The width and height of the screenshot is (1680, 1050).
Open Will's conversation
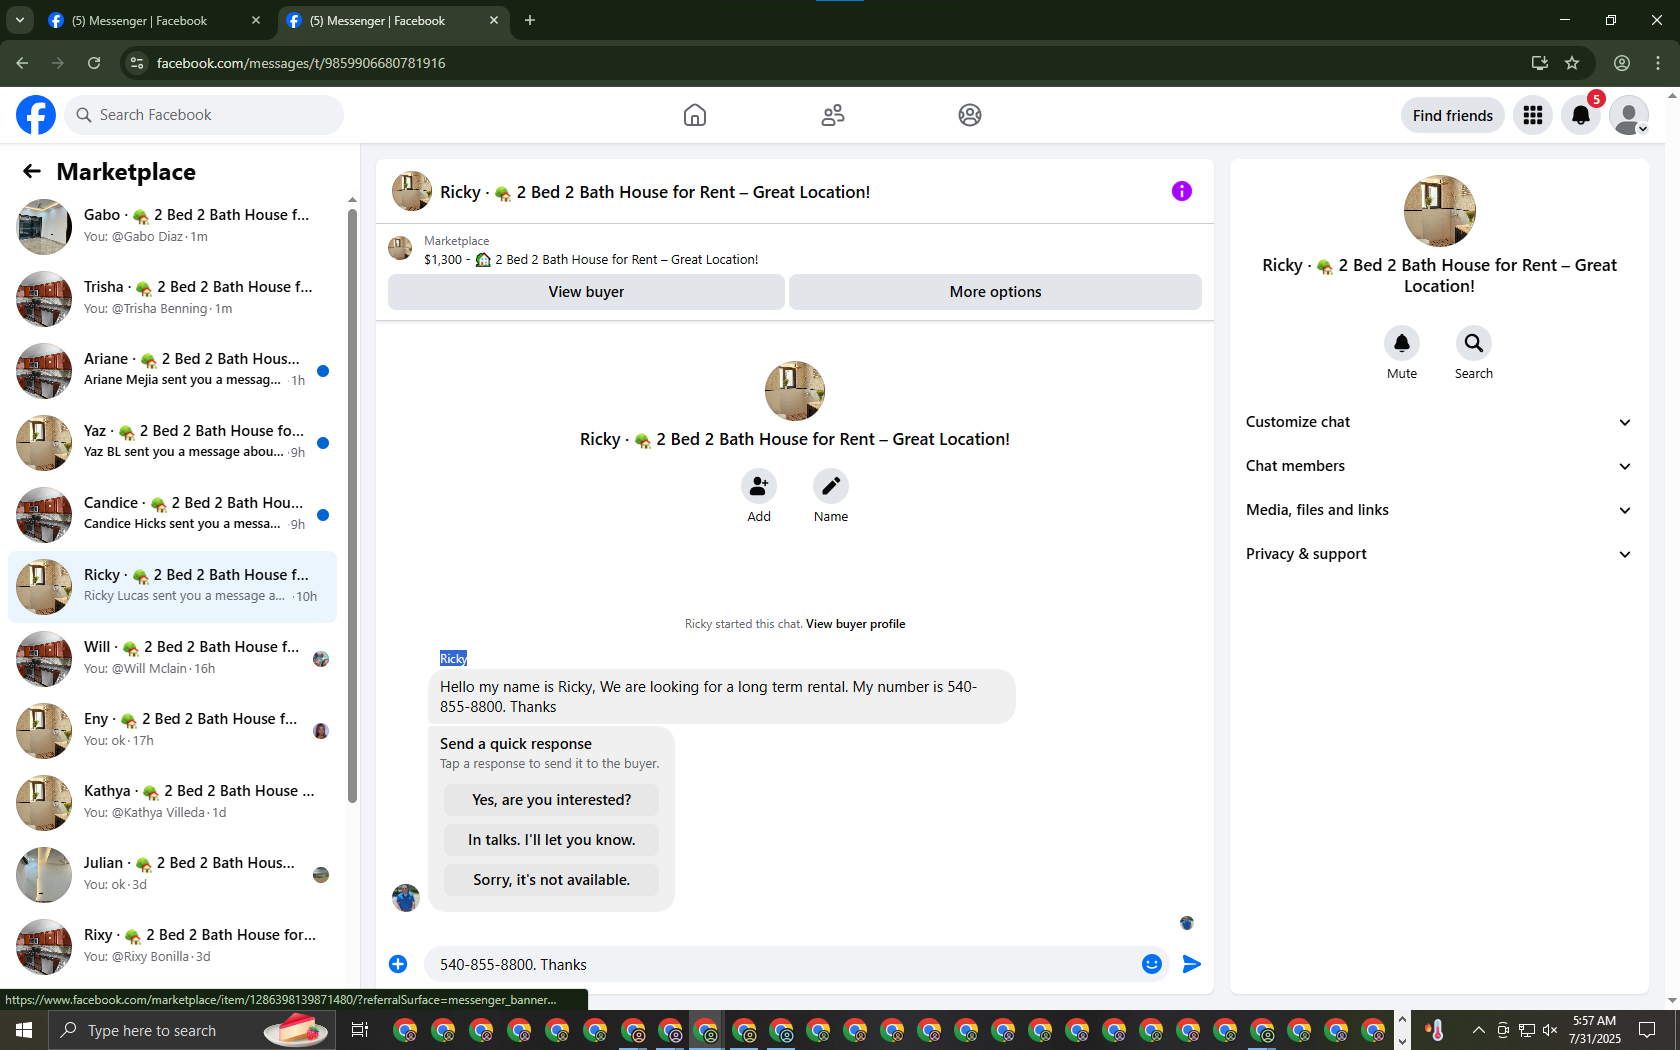pyautogui.click(x=172, y=658)
